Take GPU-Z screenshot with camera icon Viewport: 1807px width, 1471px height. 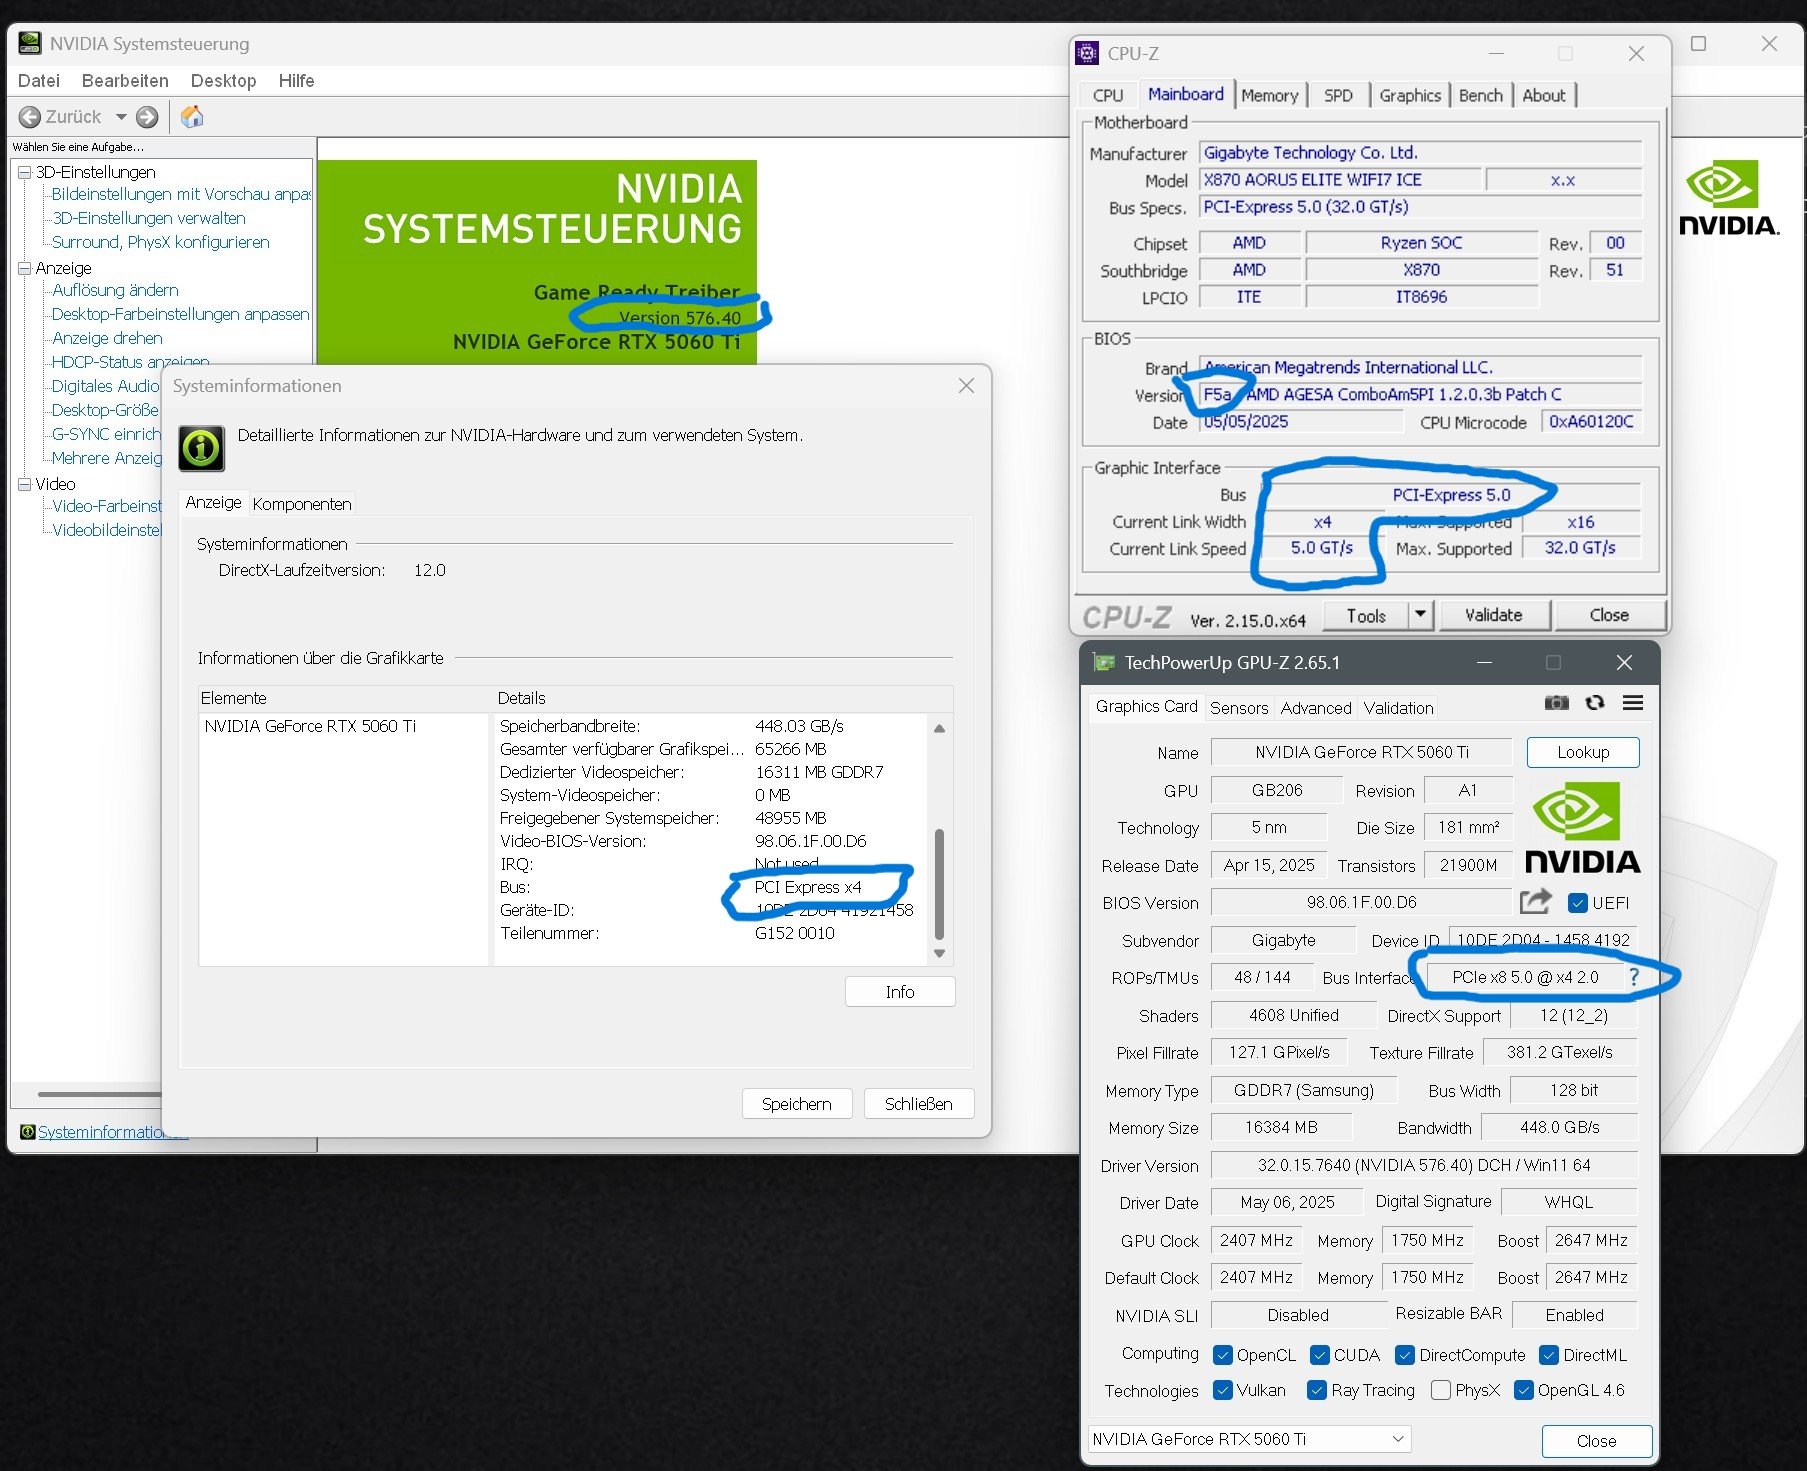(x=1557, y=703)
